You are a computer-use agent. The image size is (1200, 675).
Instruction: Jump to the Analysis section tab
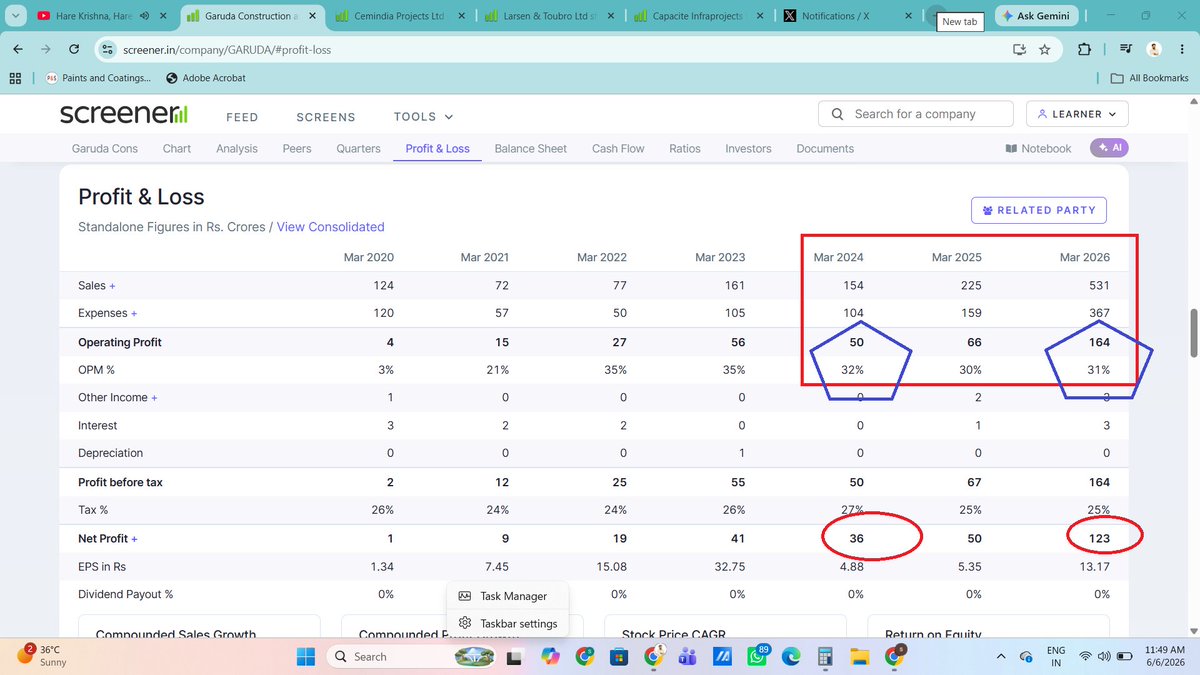tap(237, 149)
